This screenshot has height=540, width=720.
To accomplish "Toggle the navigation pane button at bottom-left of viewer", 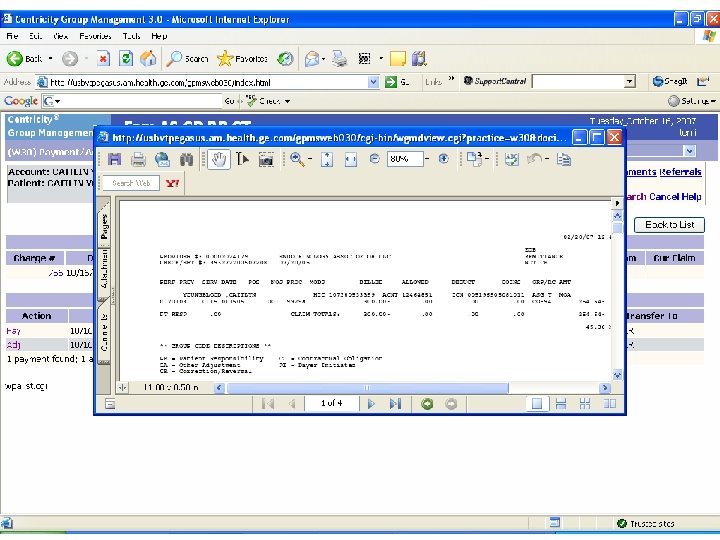I will pos(110,404).
